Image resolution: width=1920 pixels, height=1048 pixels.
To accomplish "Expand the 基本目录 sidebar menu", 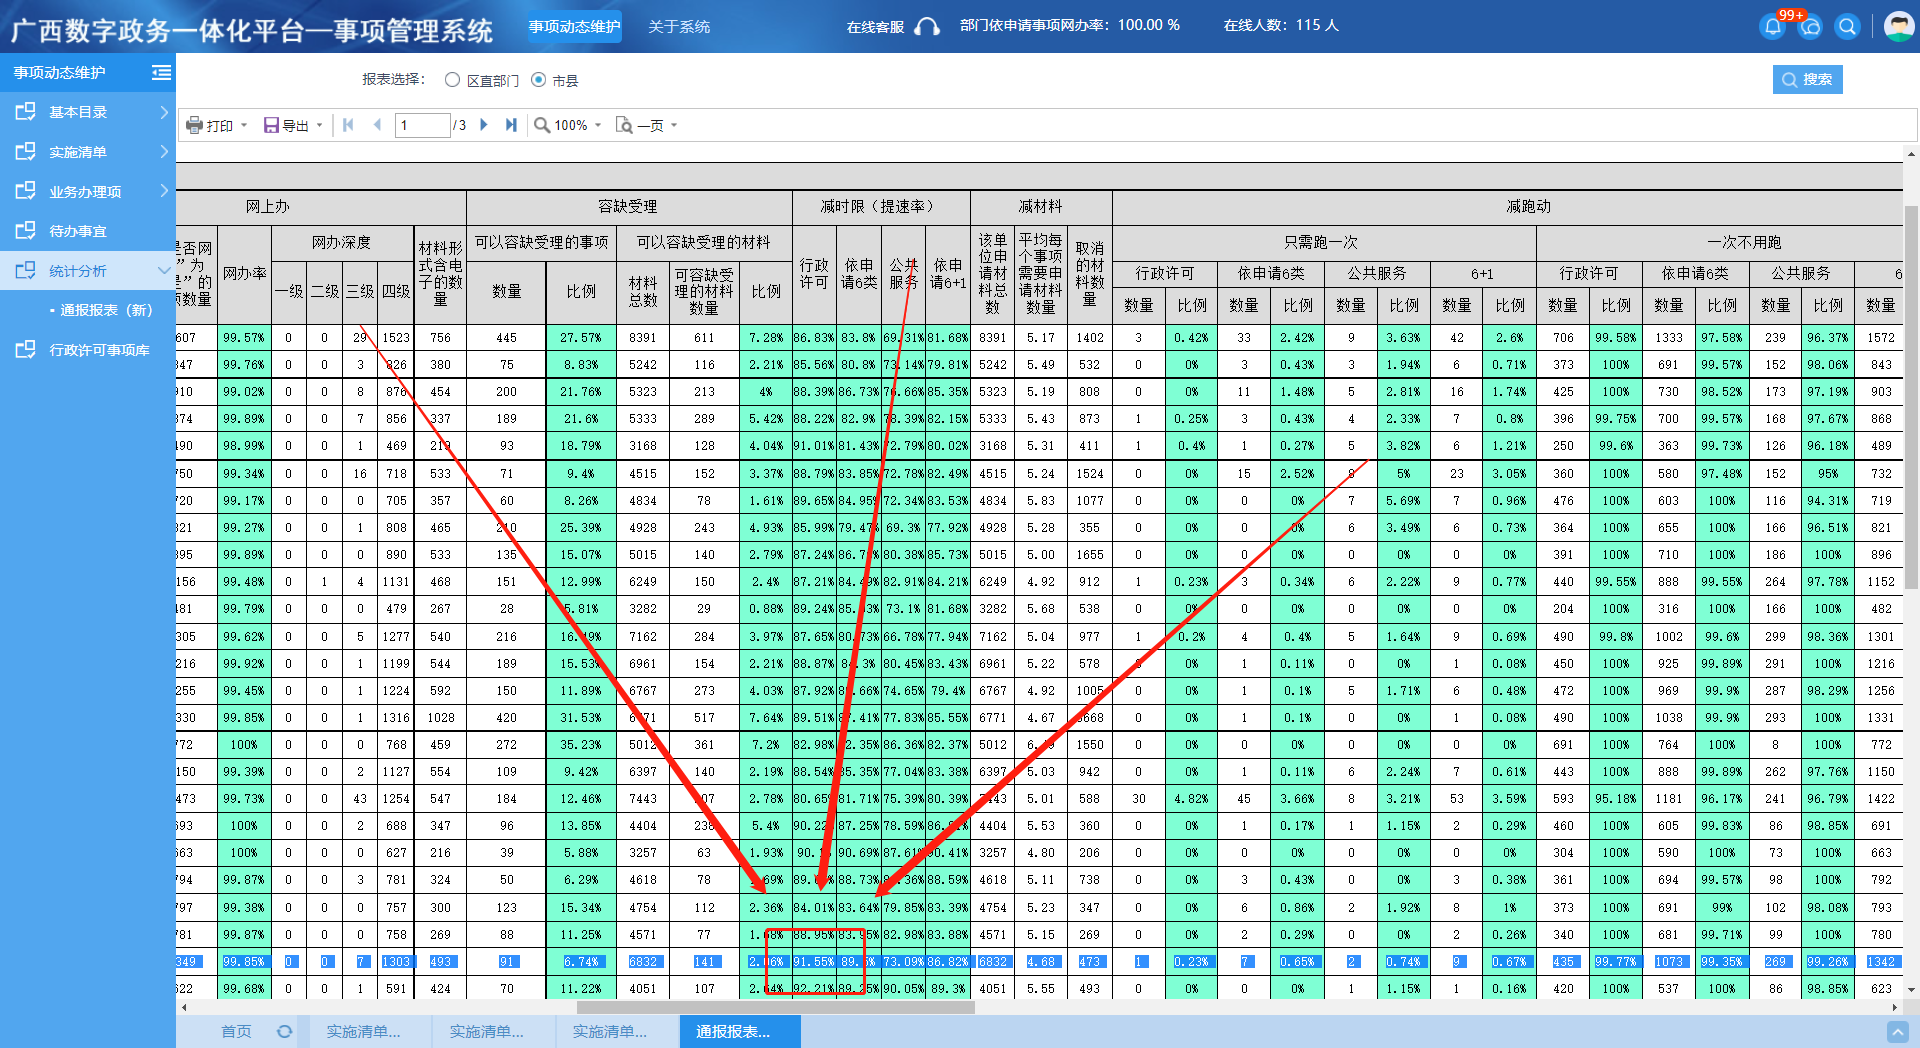I will coord(88,112).
